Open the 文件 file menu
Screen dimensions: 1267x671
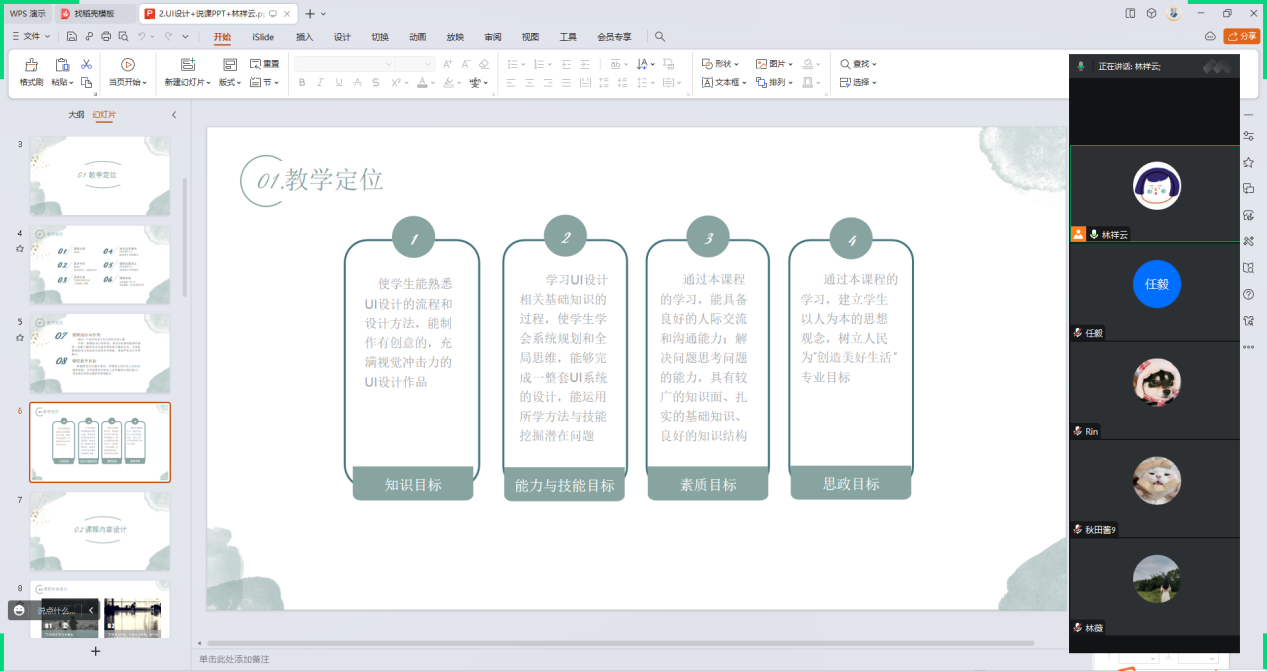coord(31,37)
